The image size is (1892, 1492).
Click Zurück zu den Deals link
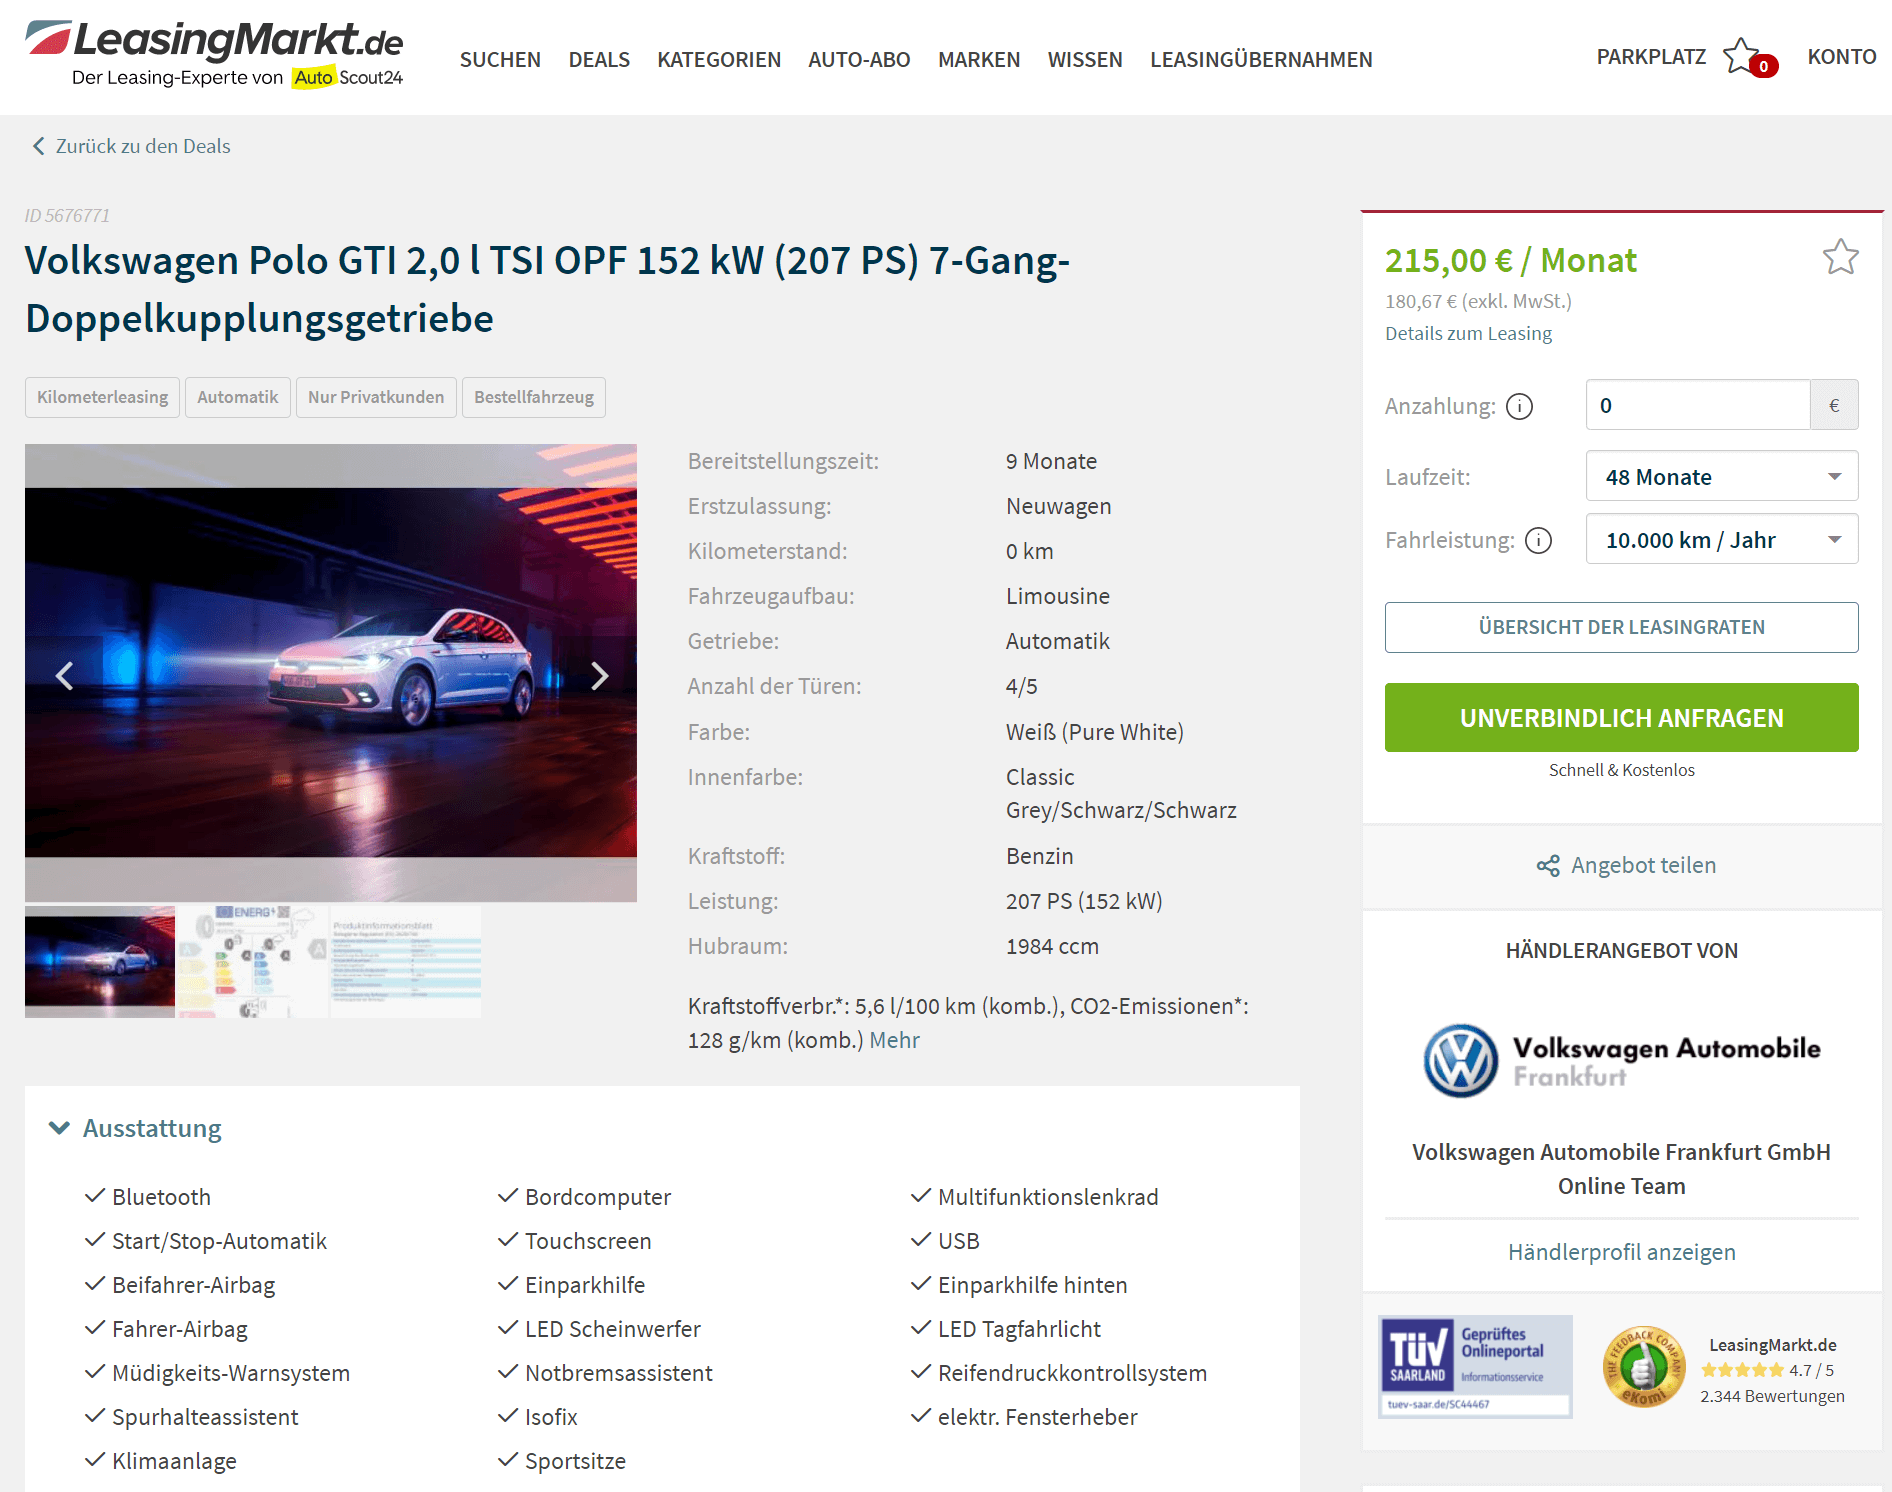click(143, 146)
